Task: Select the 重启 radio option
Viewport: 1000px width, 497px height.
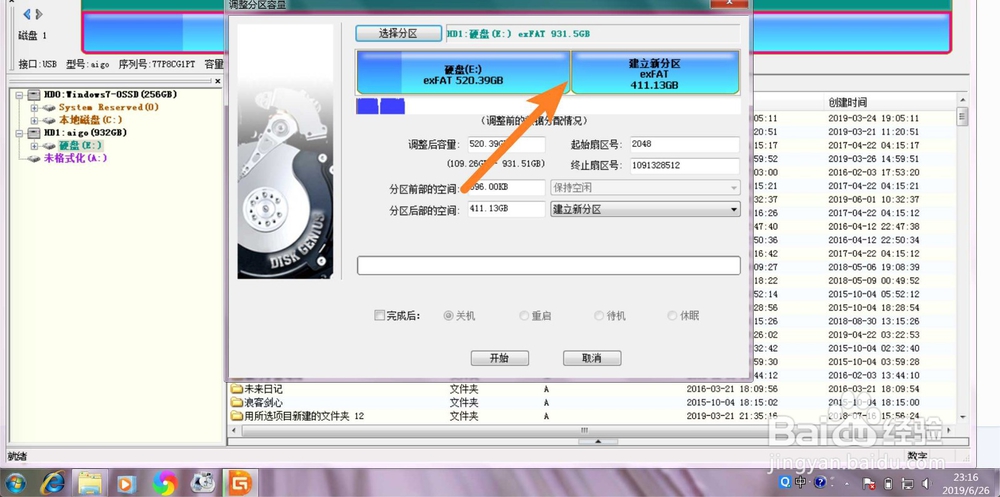Action: coord(524,315)
